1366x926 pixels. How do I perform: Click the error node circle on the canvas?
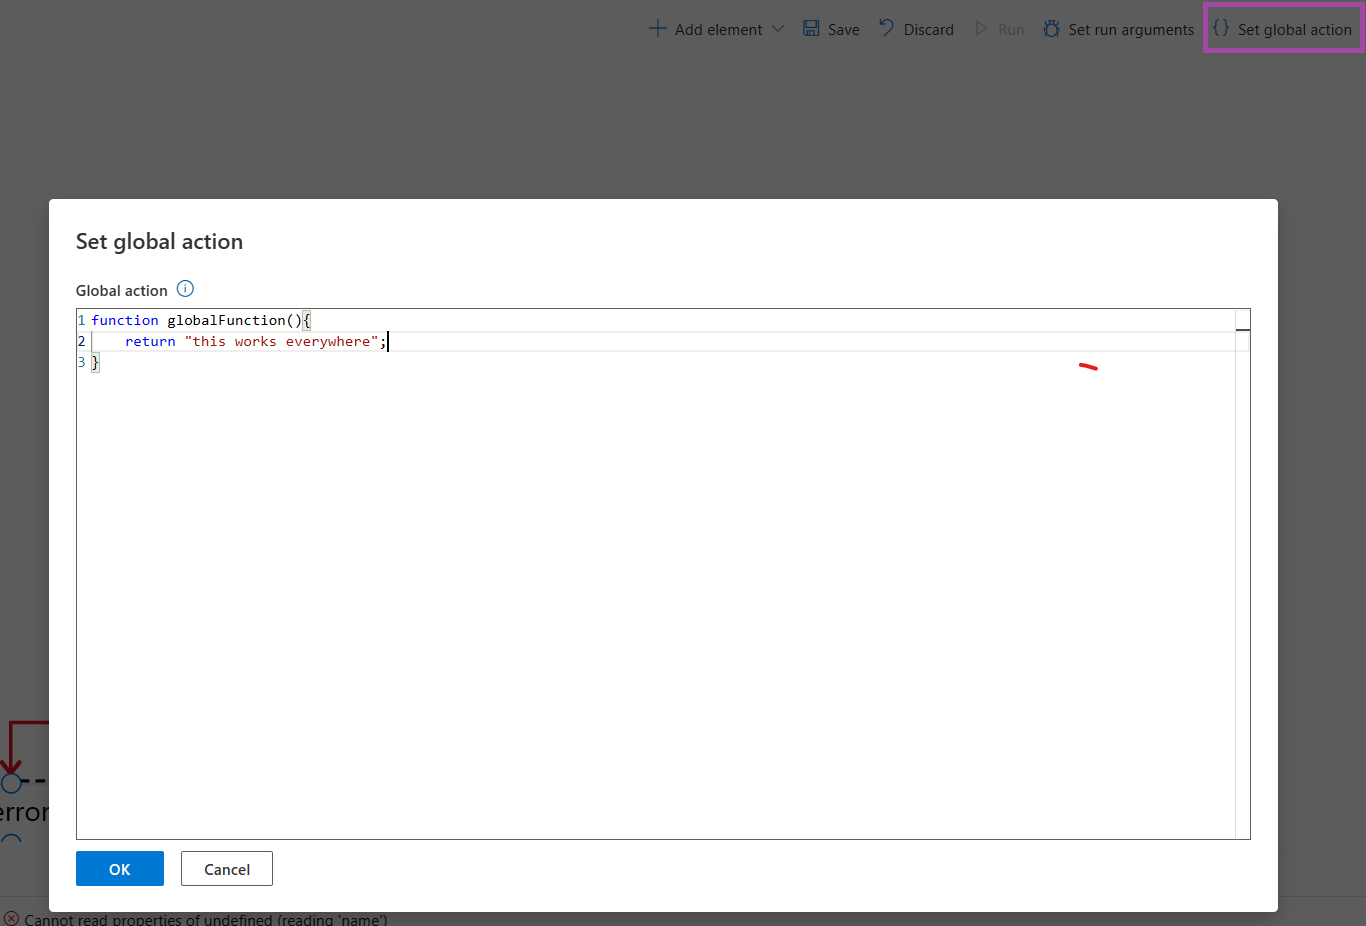10,783
